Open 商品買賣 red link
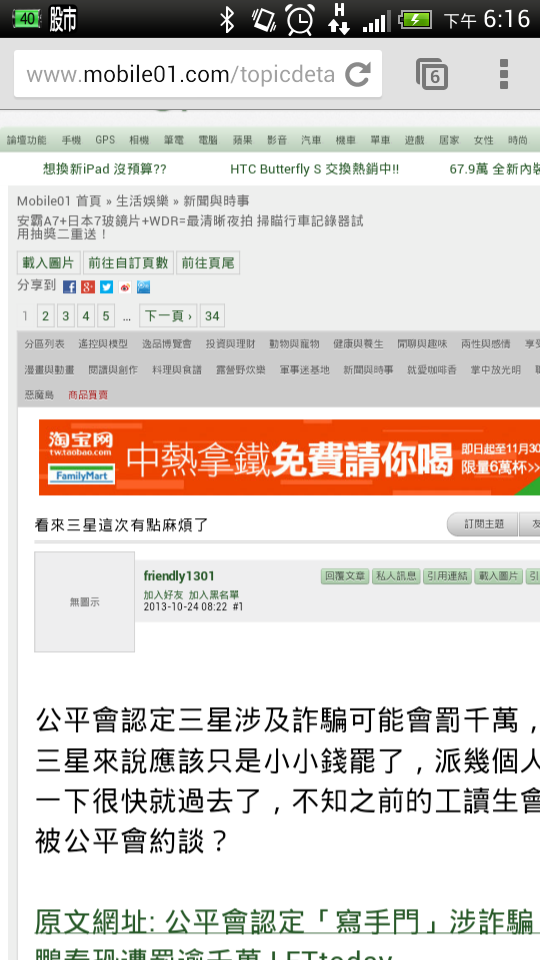Screen dimensions: 540x960 tap(88, 395)
